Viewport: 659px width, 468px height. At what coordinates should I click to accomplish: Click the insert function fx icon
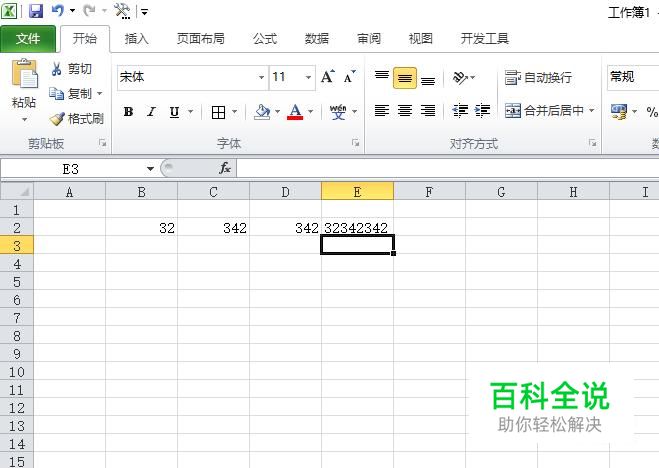coord(225,169)
